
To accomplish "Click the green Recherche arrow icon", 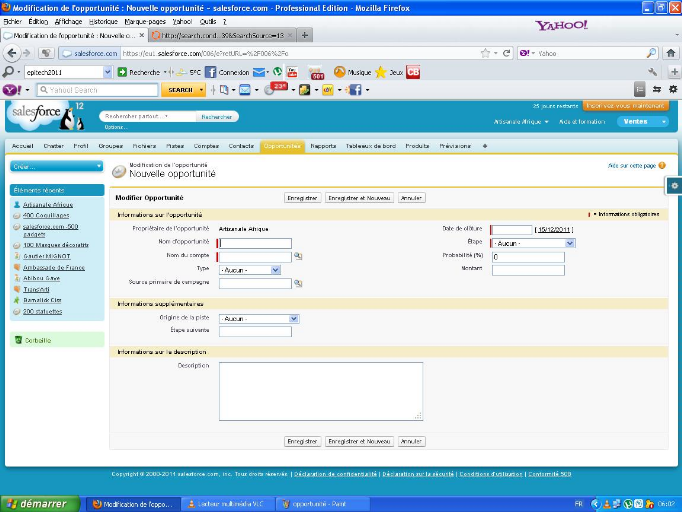I will click(122, 72).
